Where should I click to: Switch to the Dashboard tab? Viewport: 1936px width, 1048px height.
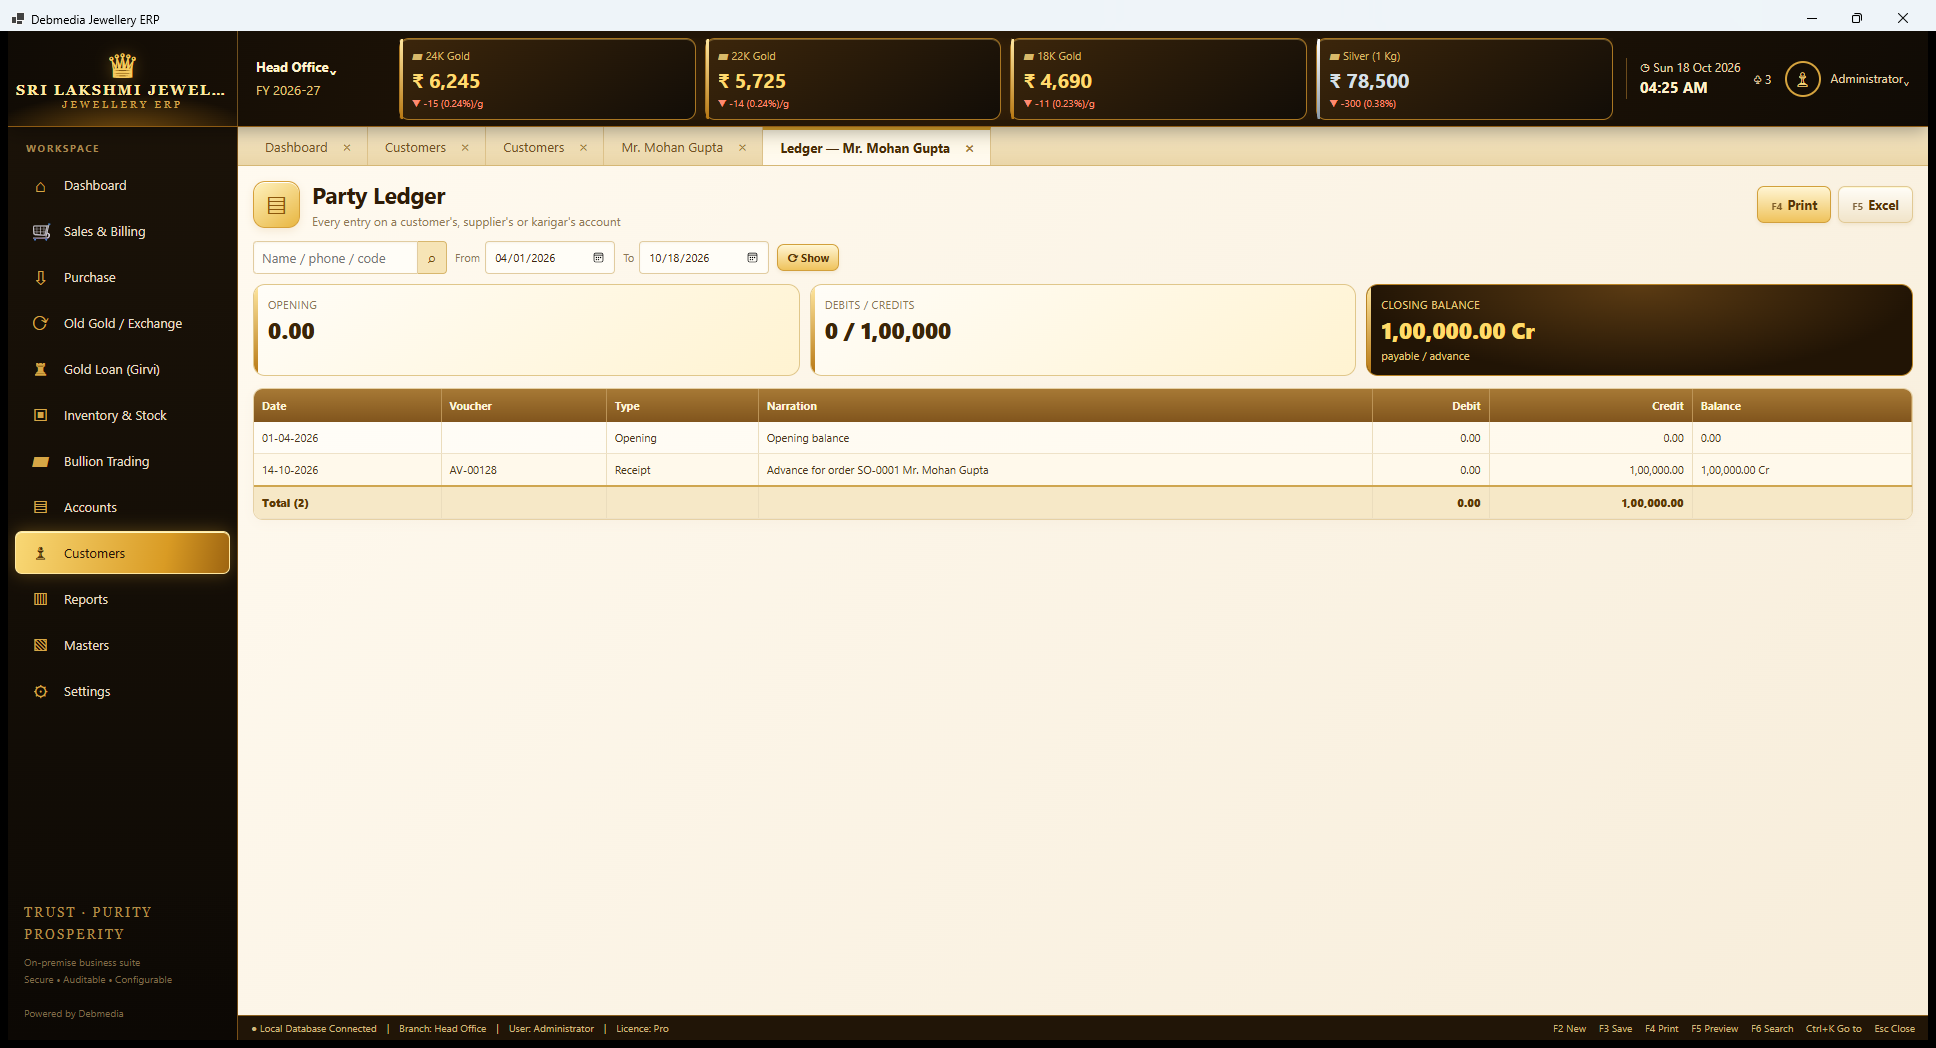click(296, 148)
